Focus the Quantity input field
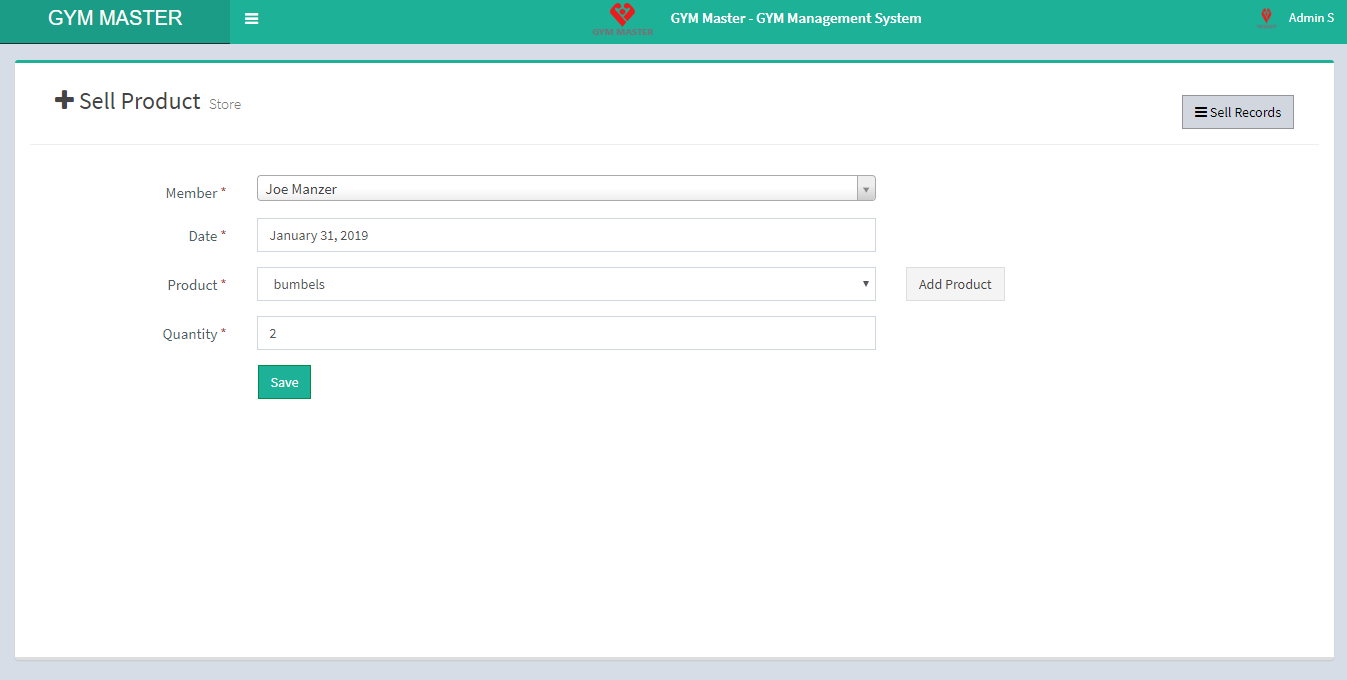The image size is (1347, 680). (566, 334)
